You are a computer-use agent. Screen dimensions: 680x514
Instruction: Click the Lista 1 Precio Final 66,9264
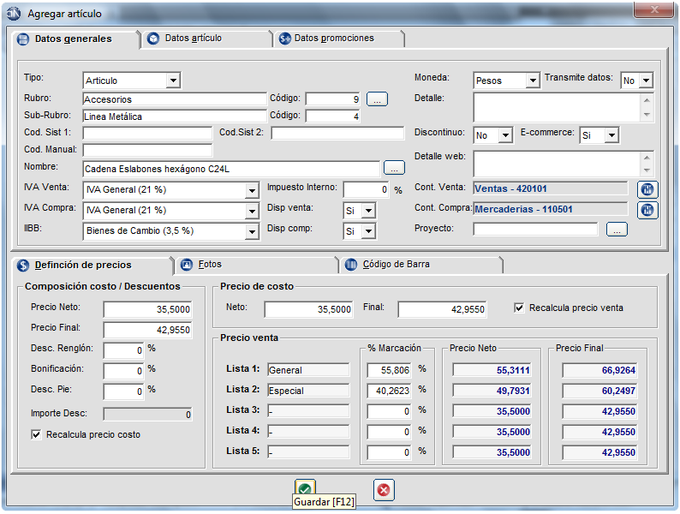click(600, 370)
